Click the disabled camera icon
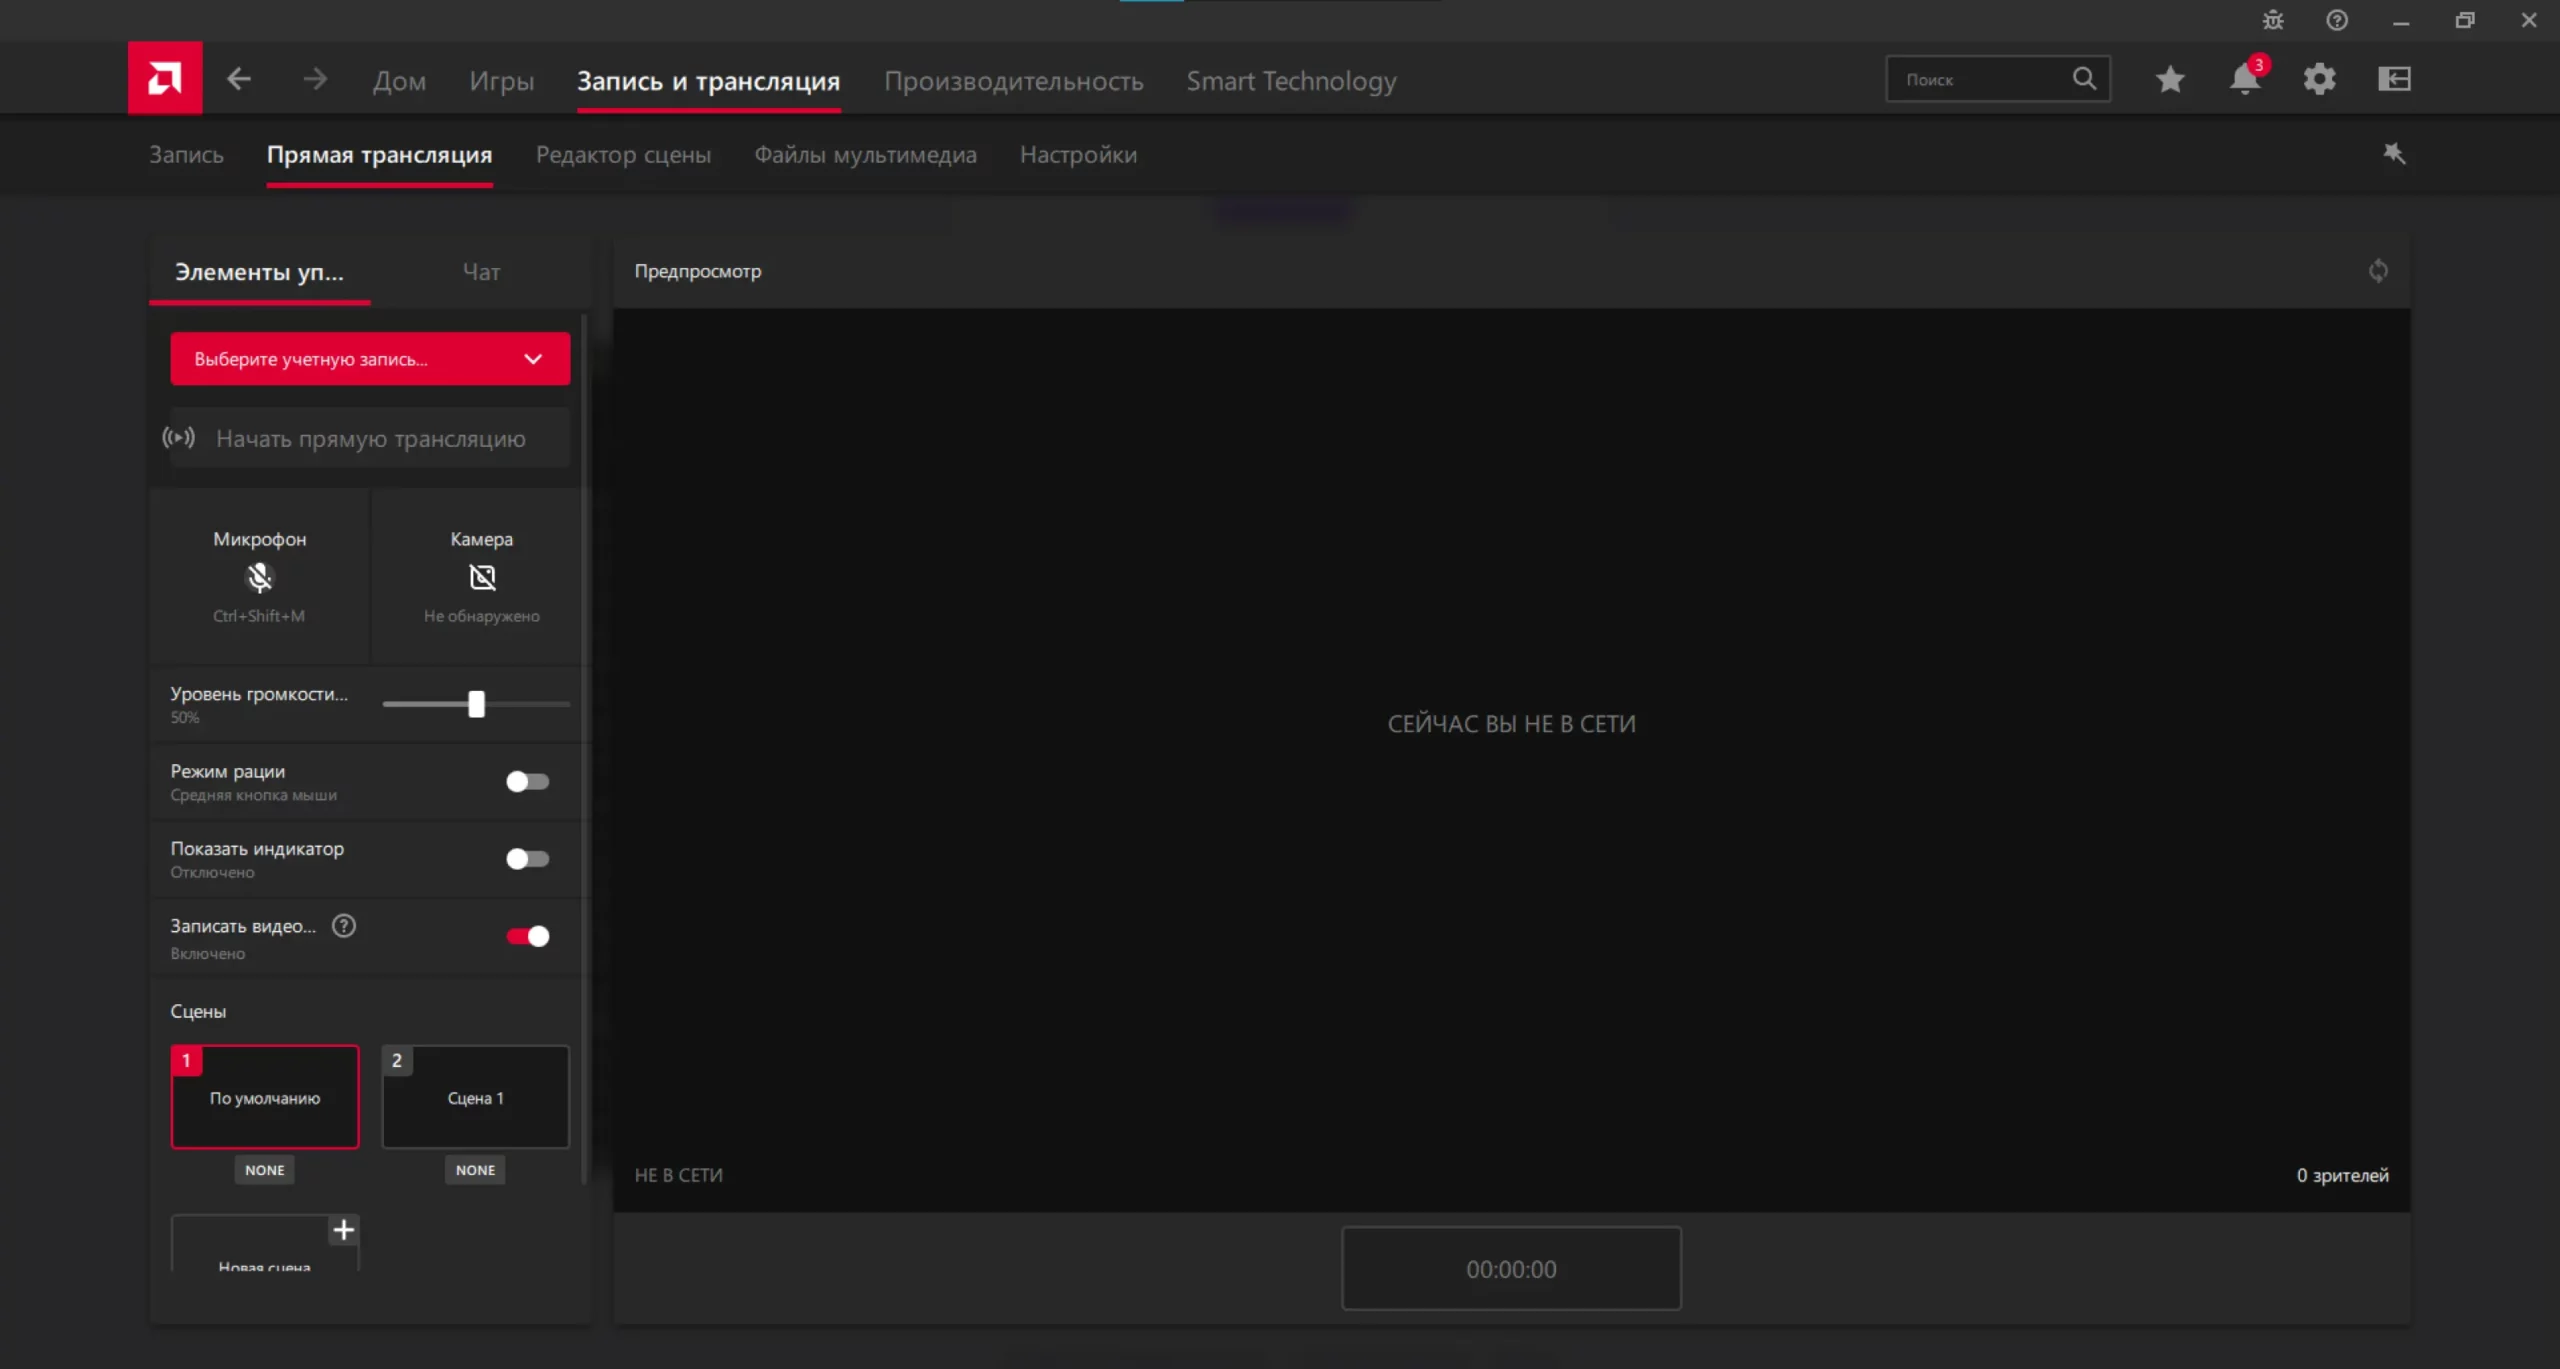 [482, 577]
